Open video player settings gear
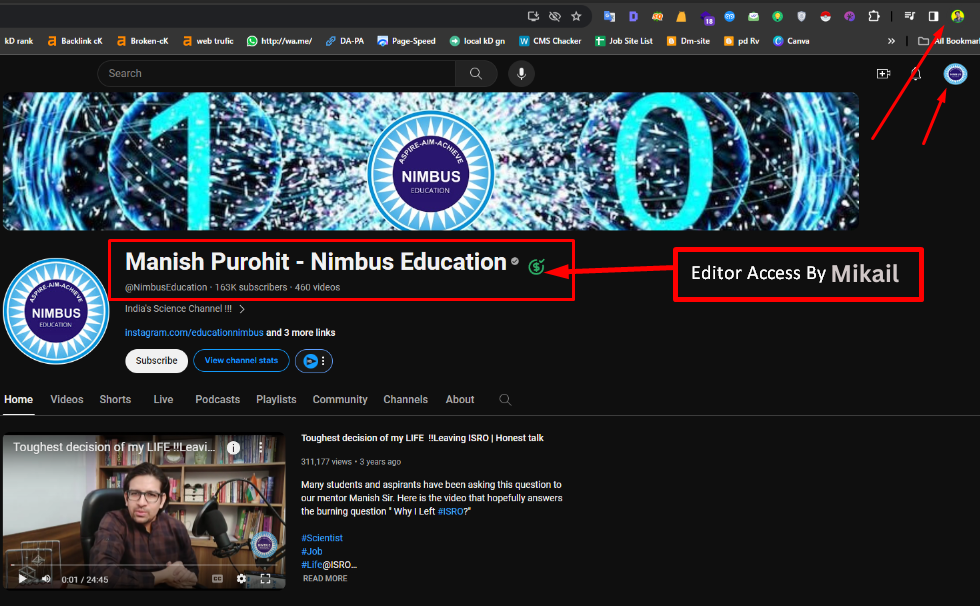Viewport: 980px width, 606px height. click(241, 578)
